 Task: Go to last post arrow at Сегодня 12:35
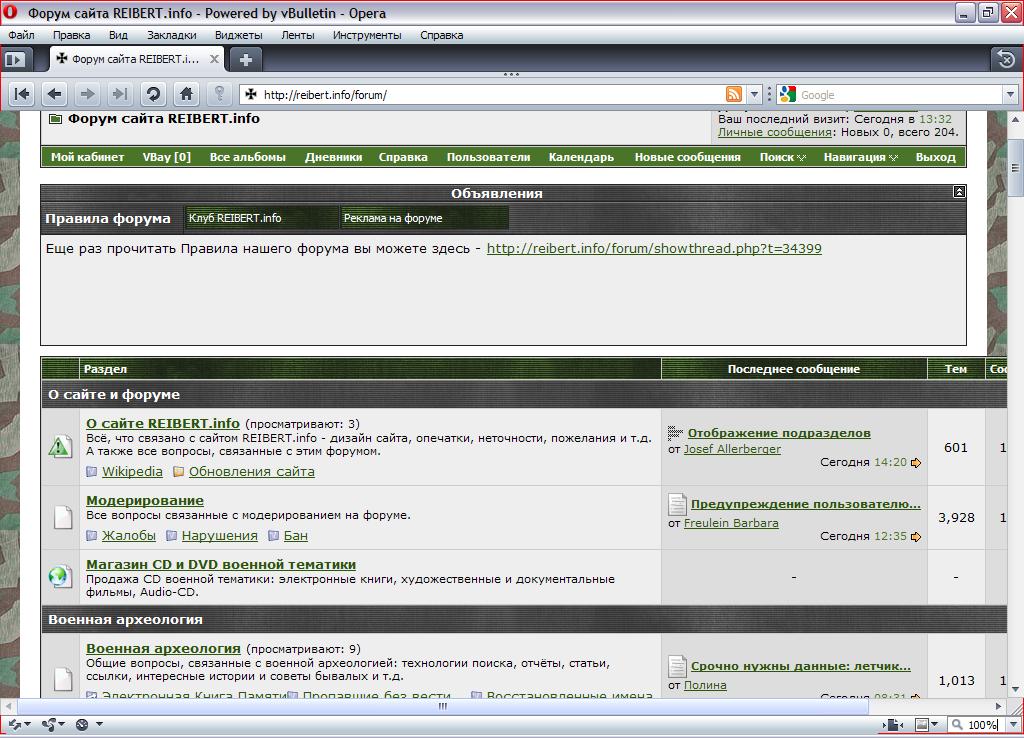(x=916, y=536)
